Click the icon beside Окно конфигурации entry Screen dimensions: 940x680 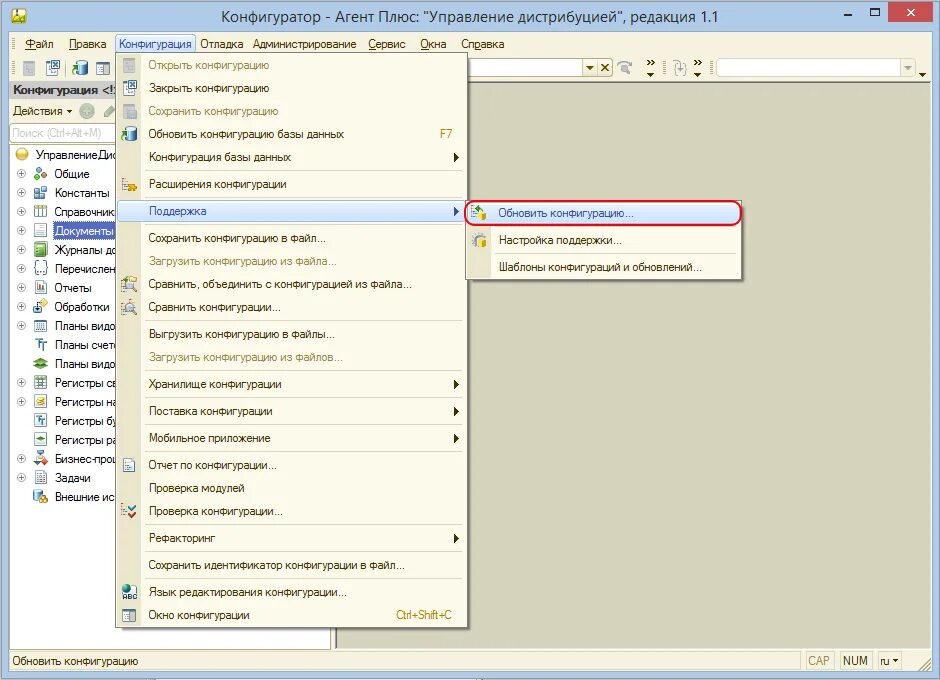[x=129, y=615]
